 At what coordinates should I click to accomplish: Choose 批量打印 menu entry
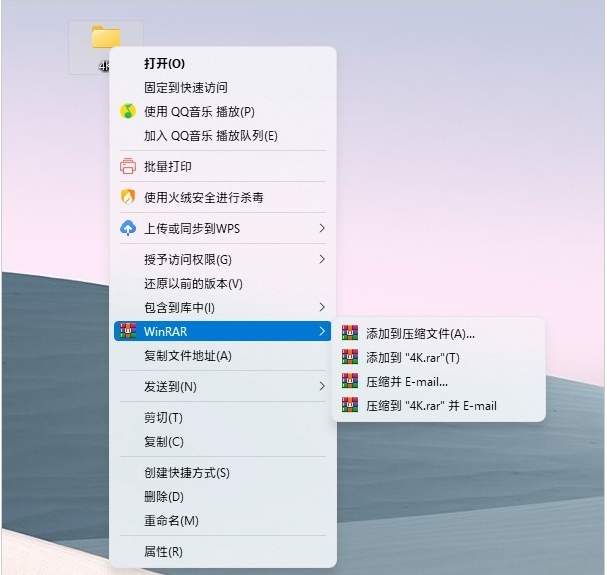click(x=223, y=166)
